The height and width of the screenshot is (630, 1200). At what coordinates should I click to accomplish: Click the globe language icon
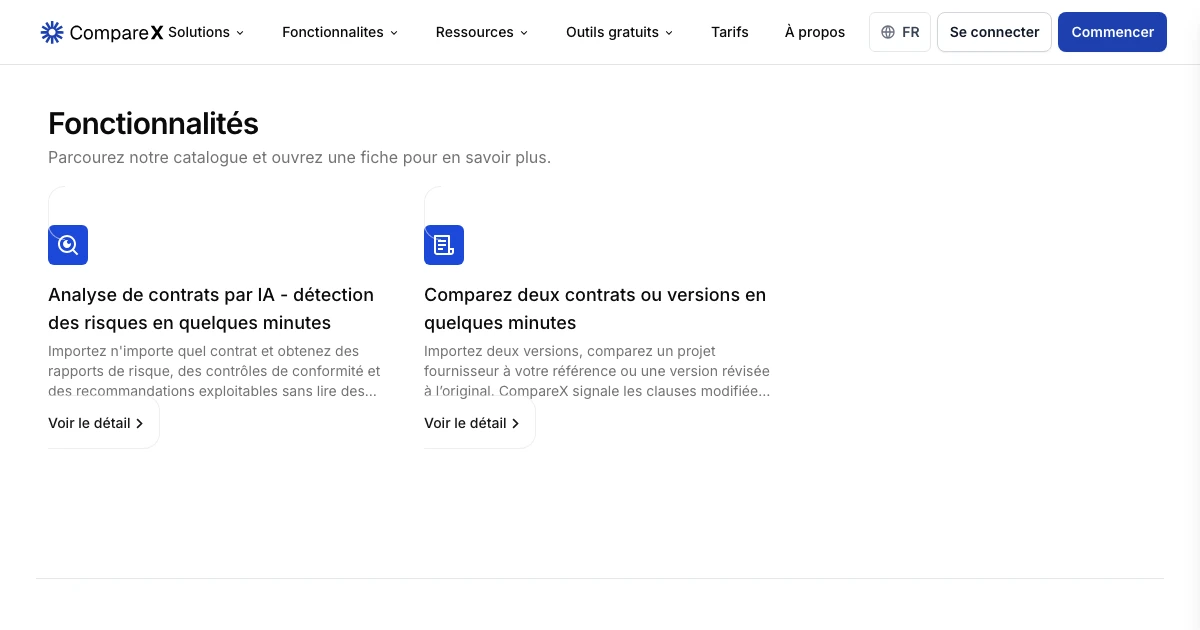click(x=888, y=32)
